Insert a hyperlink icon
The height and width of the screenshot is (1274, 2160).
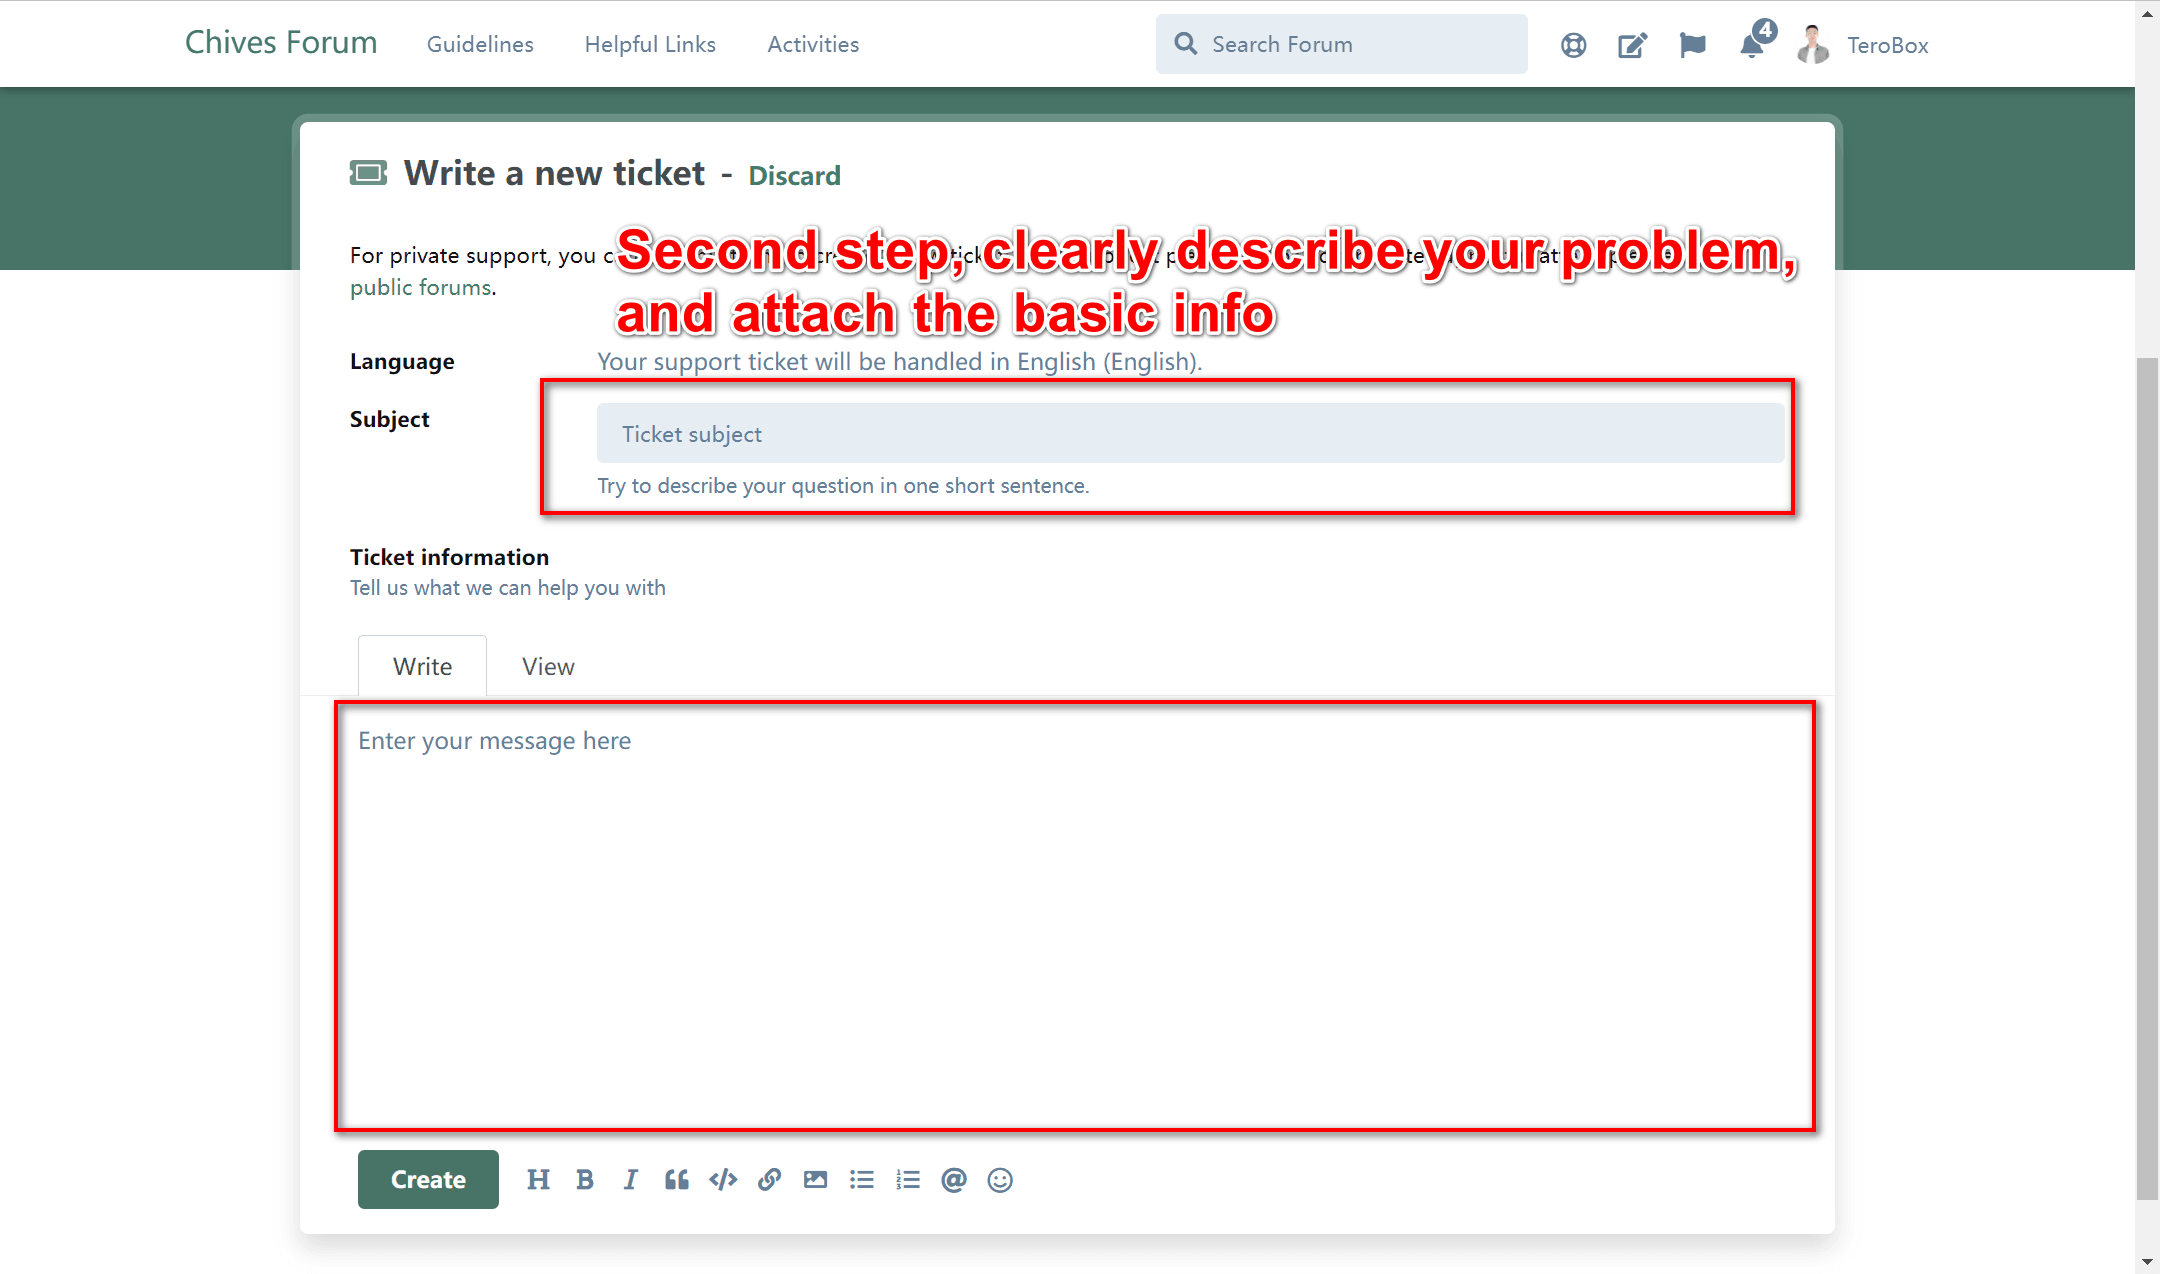[769, 1180]
